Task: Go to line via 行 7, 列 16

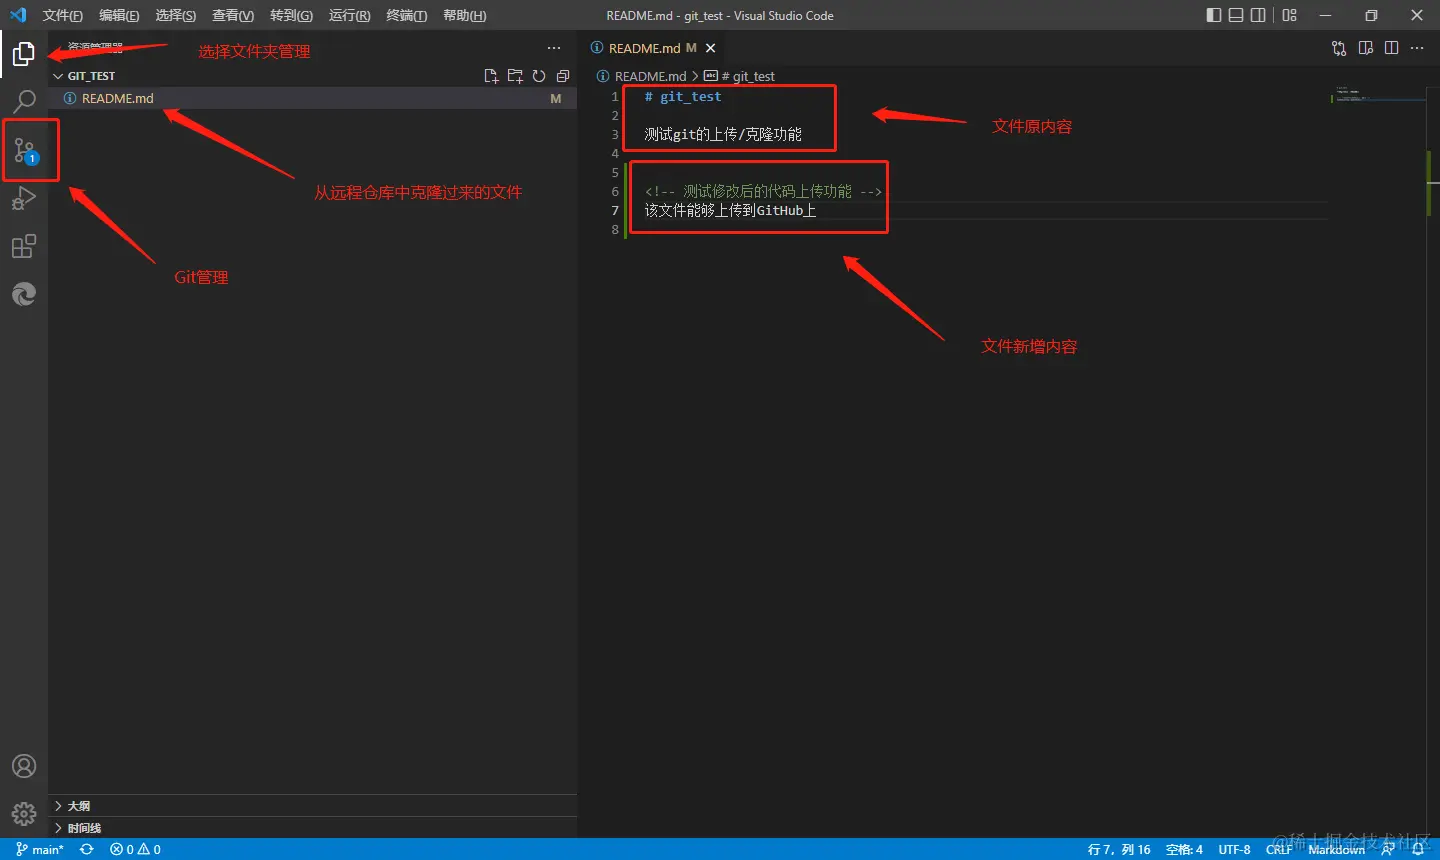Action: pyautogui.click(x=1119, y=849)
